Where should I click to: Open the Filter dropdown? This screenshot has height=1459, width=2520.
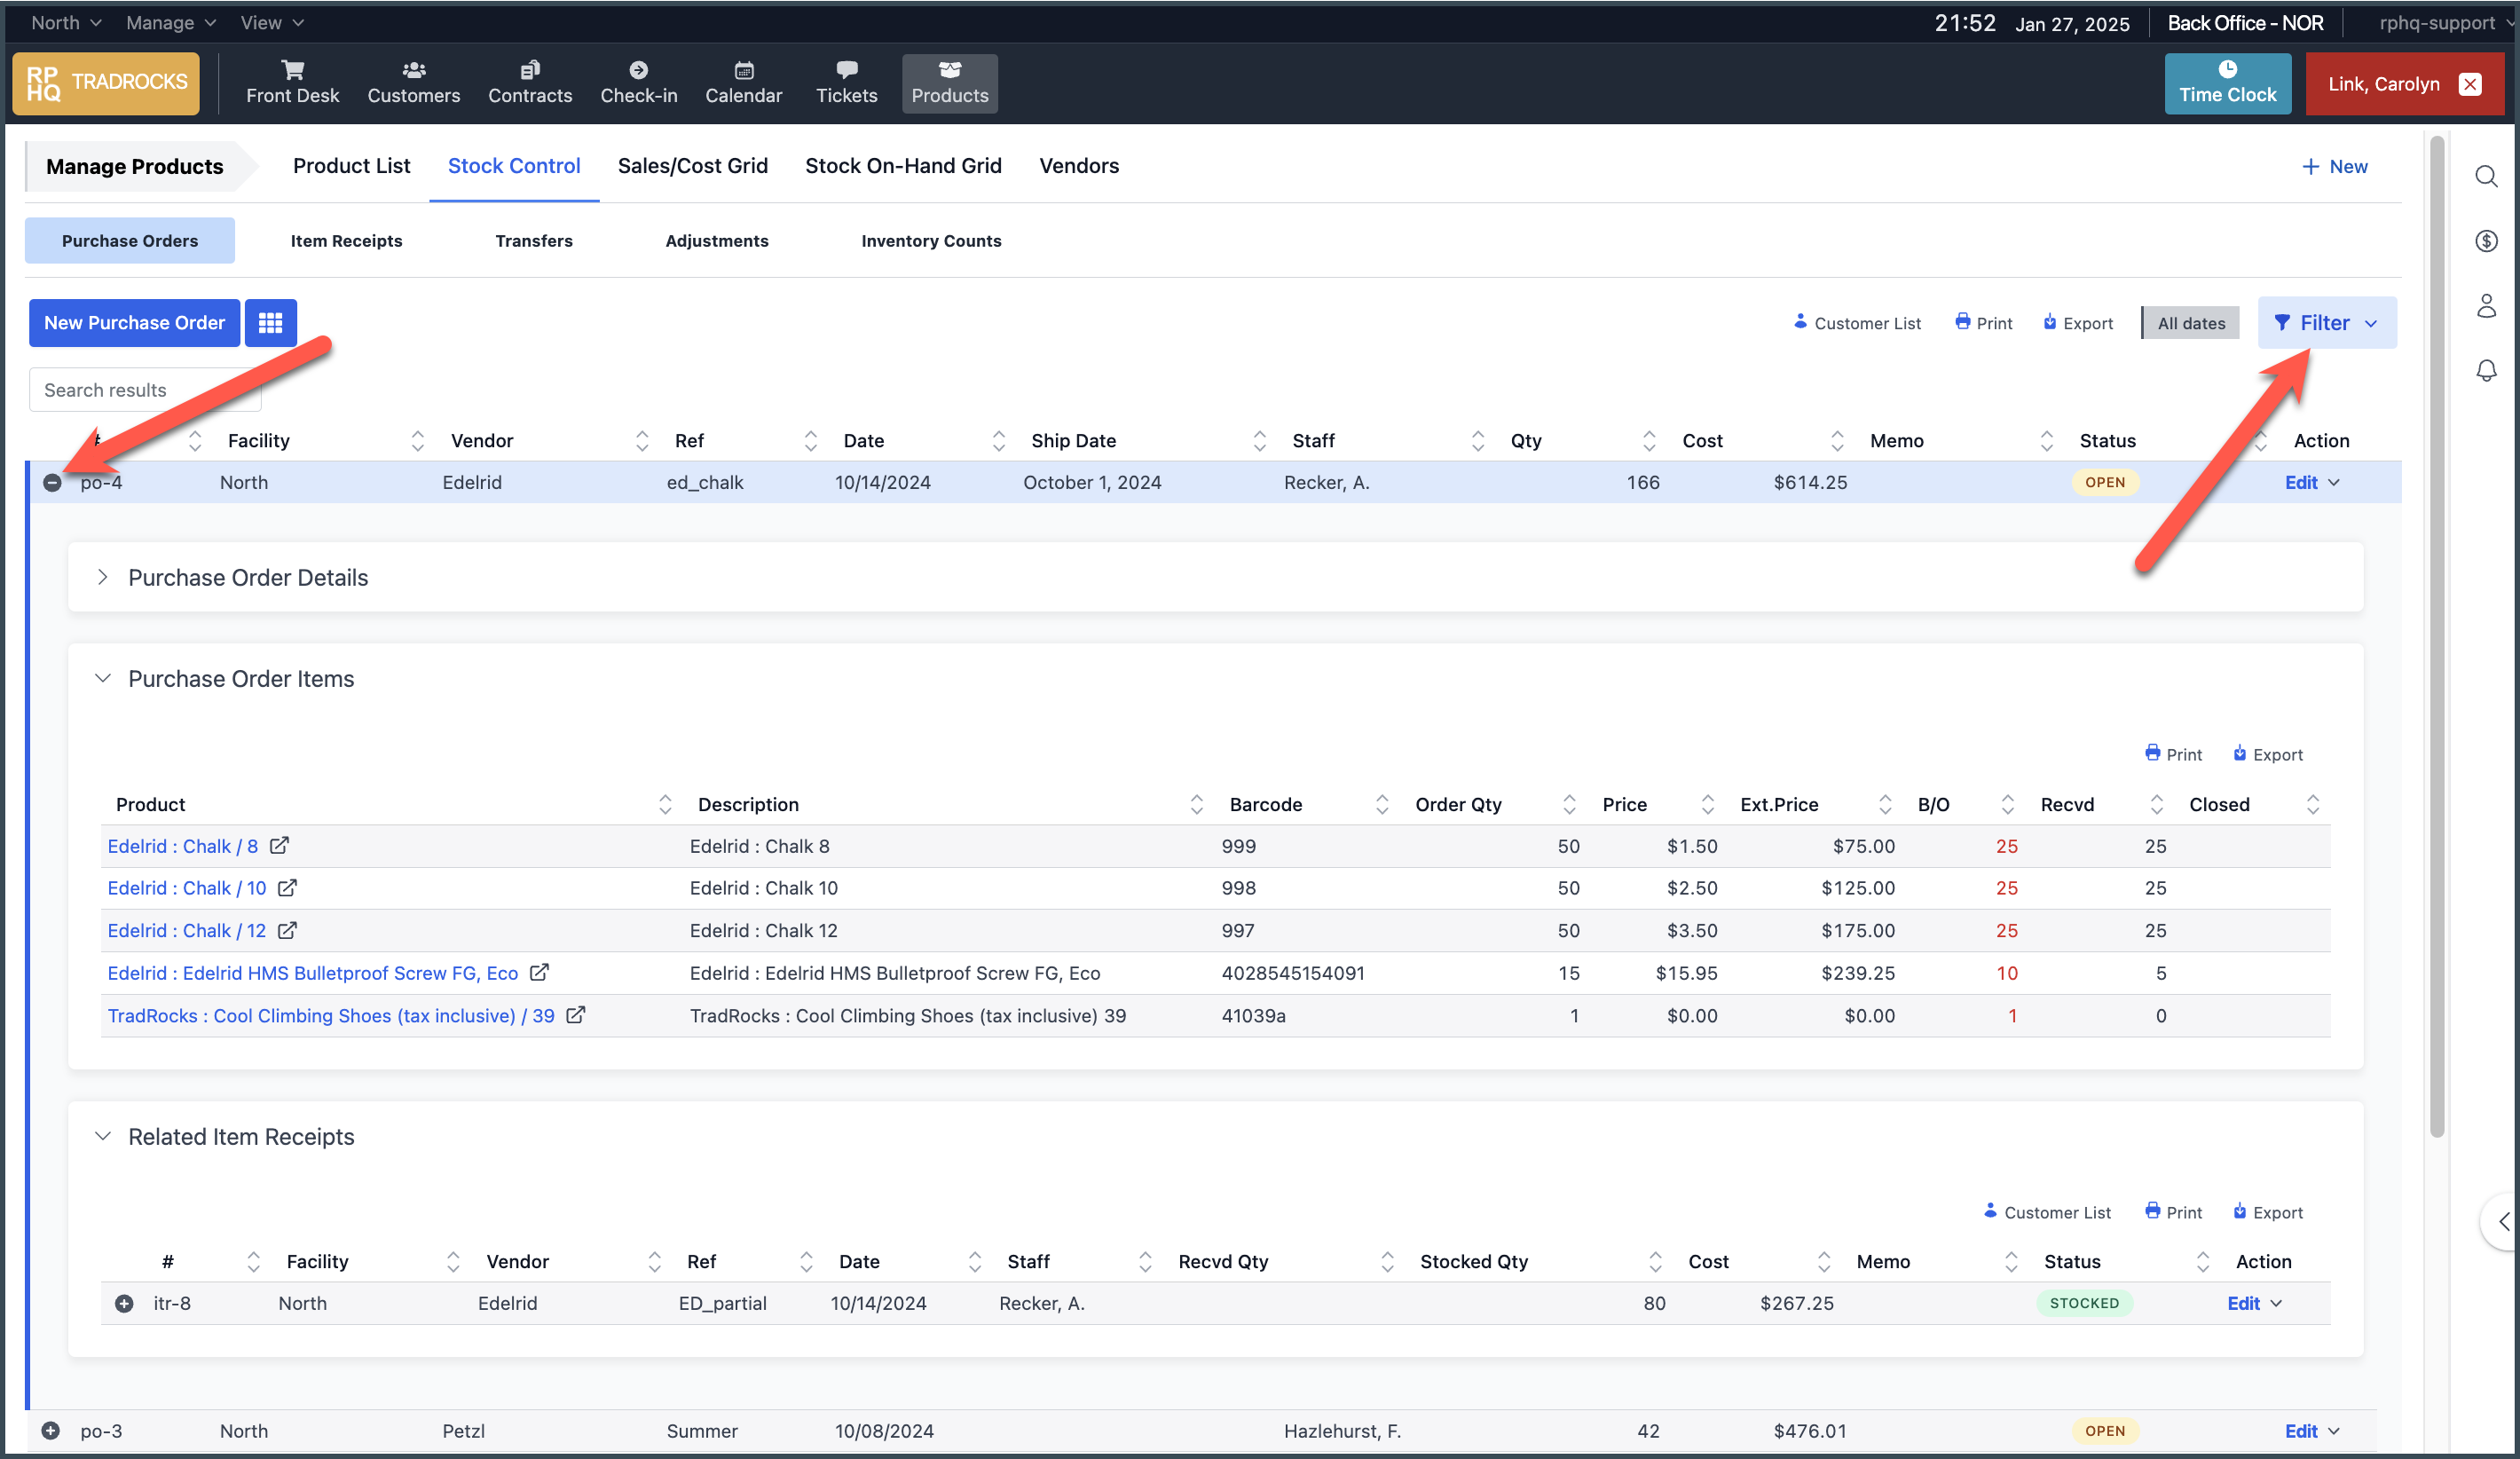pos(2326,322)
